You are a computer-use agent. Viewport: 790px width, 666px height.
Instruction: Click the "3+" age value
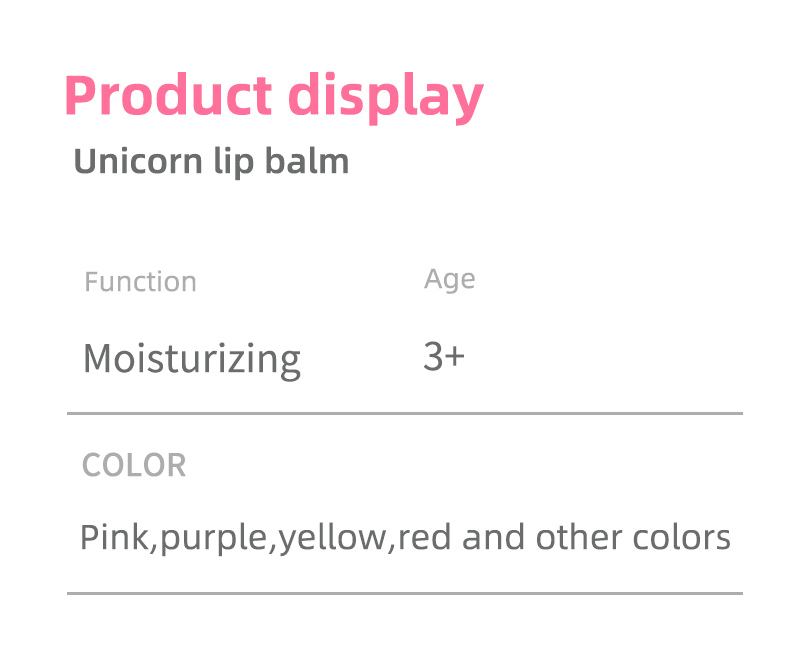[443, 356]
